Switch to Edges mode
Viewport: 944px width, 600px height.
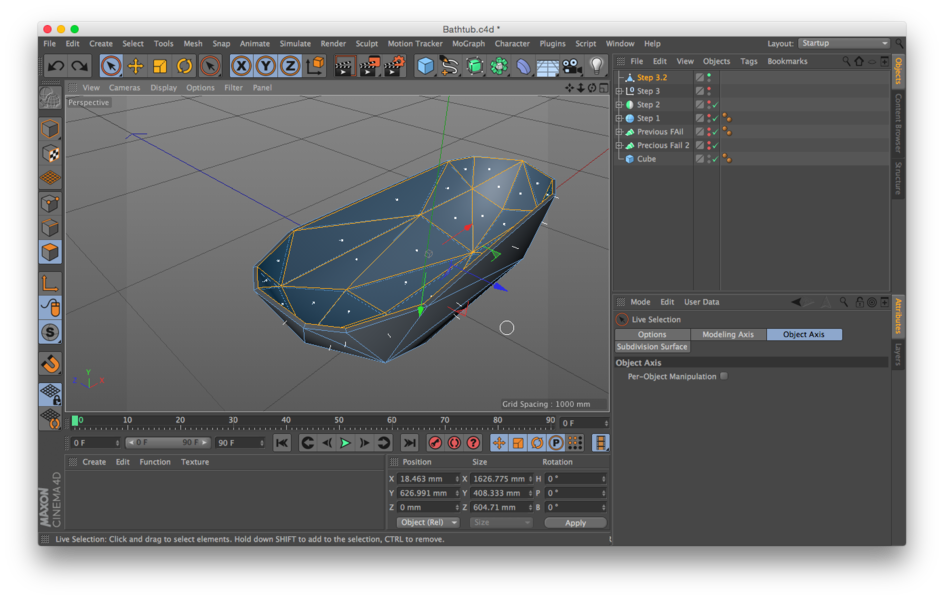(x=51, y=227)
